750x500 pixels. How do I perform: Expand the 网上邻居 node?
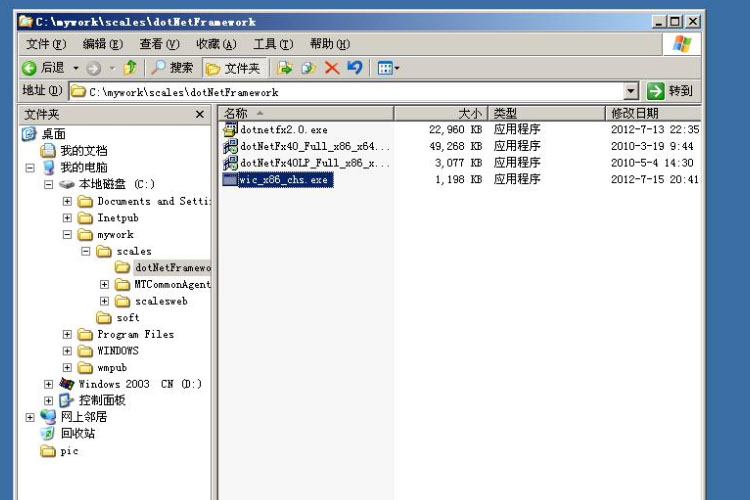[30, 418]
